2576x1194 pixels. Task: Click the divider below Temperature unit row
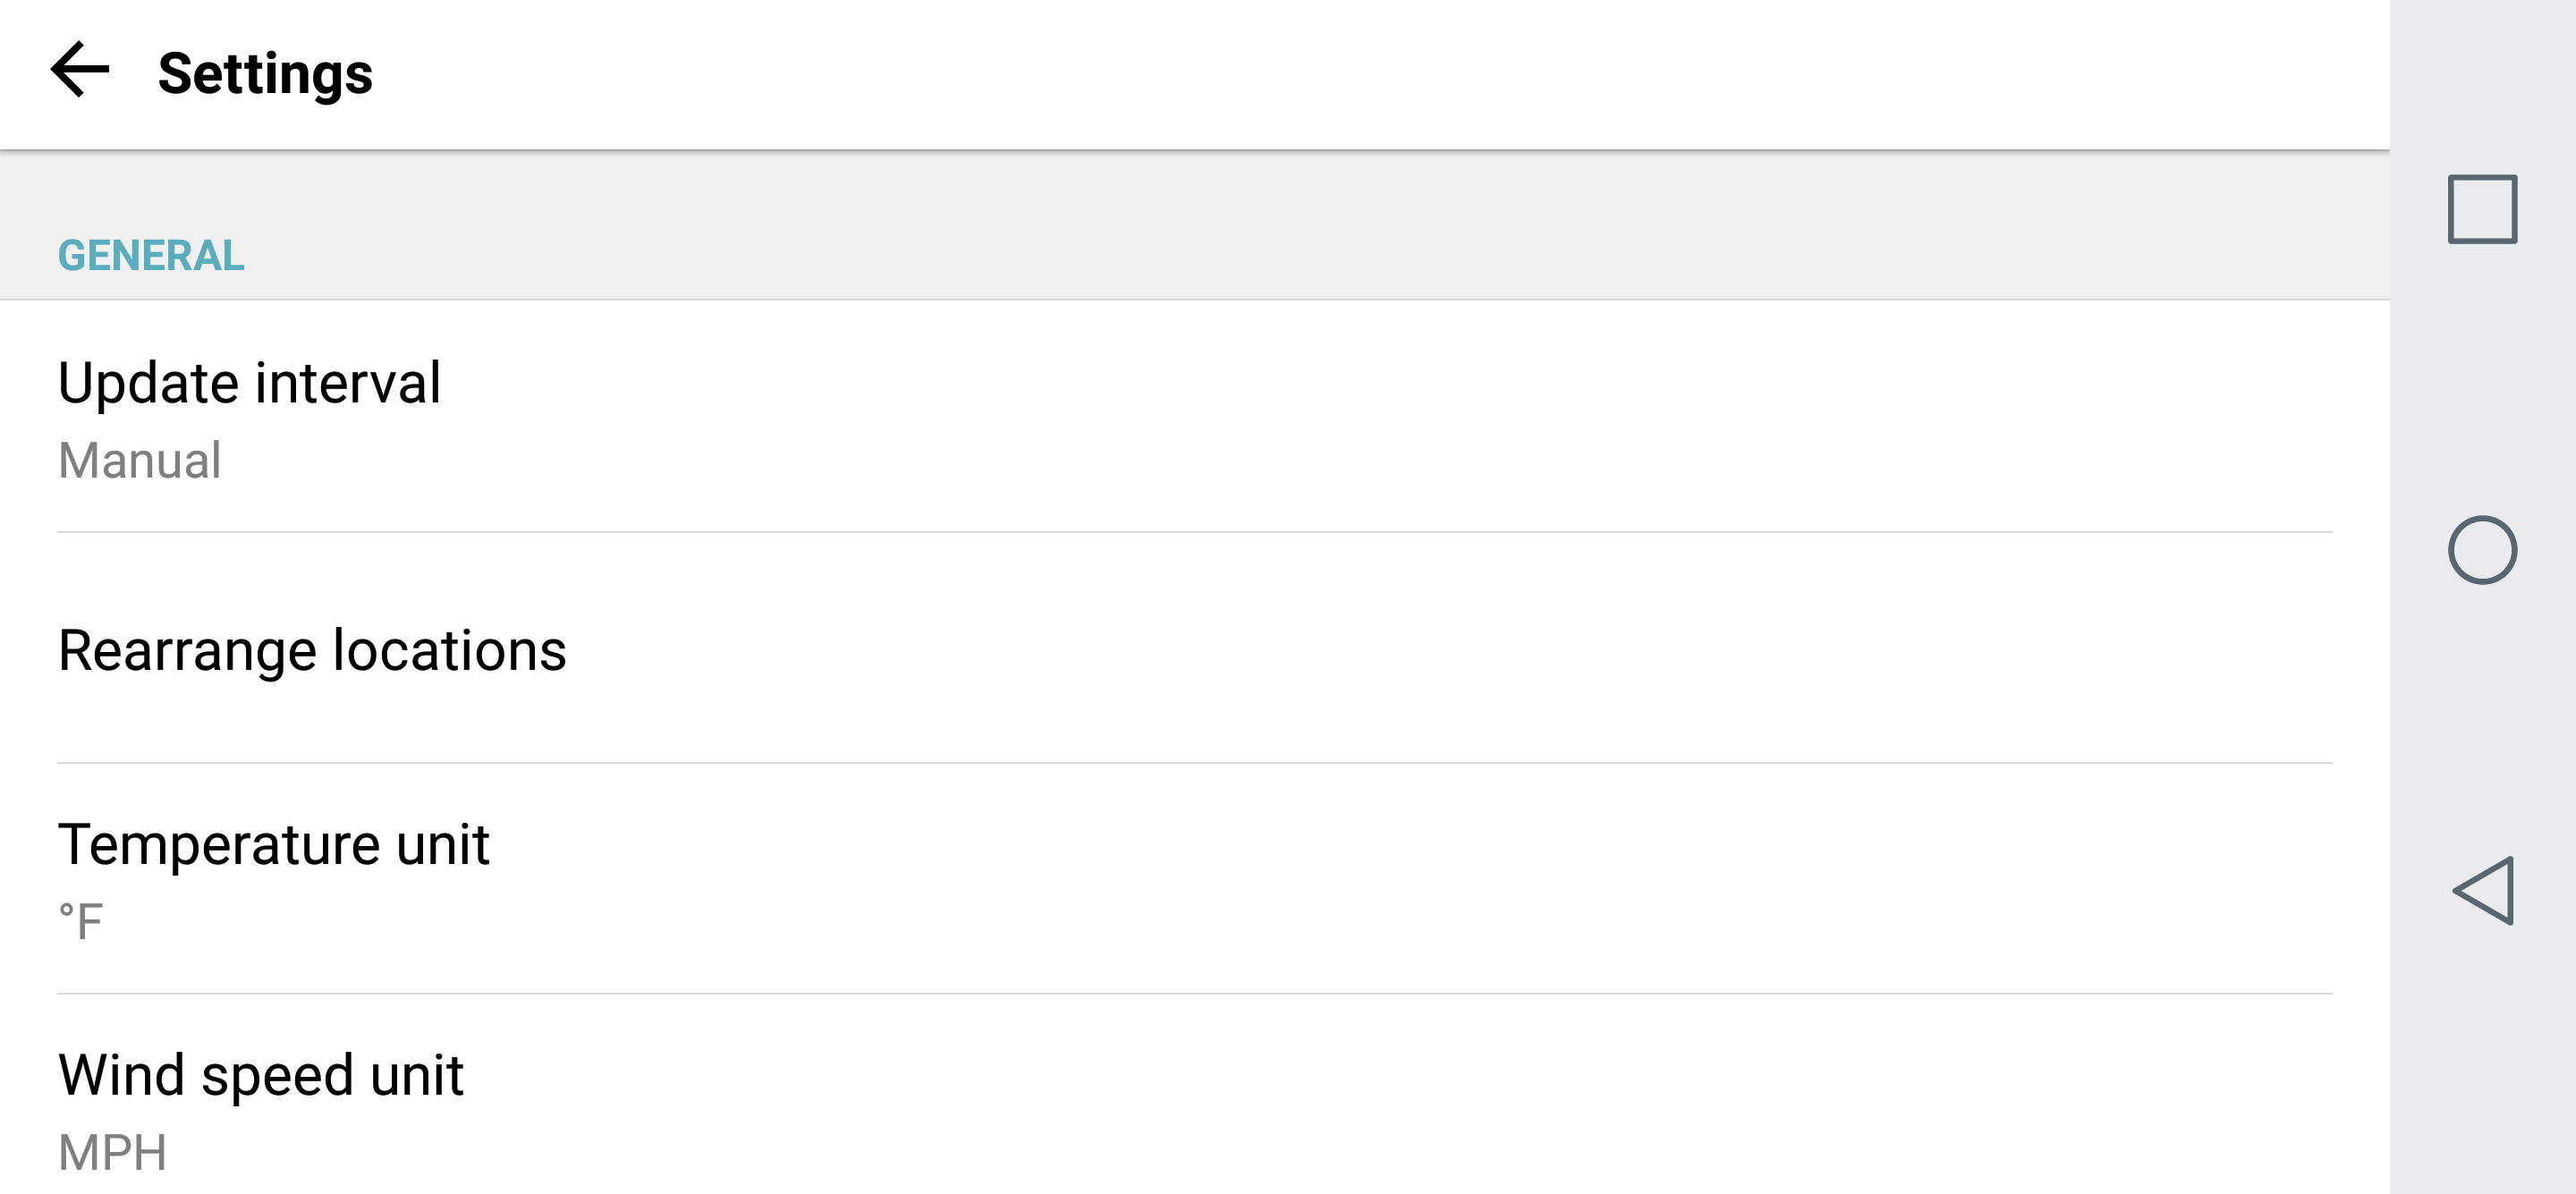1195,994
